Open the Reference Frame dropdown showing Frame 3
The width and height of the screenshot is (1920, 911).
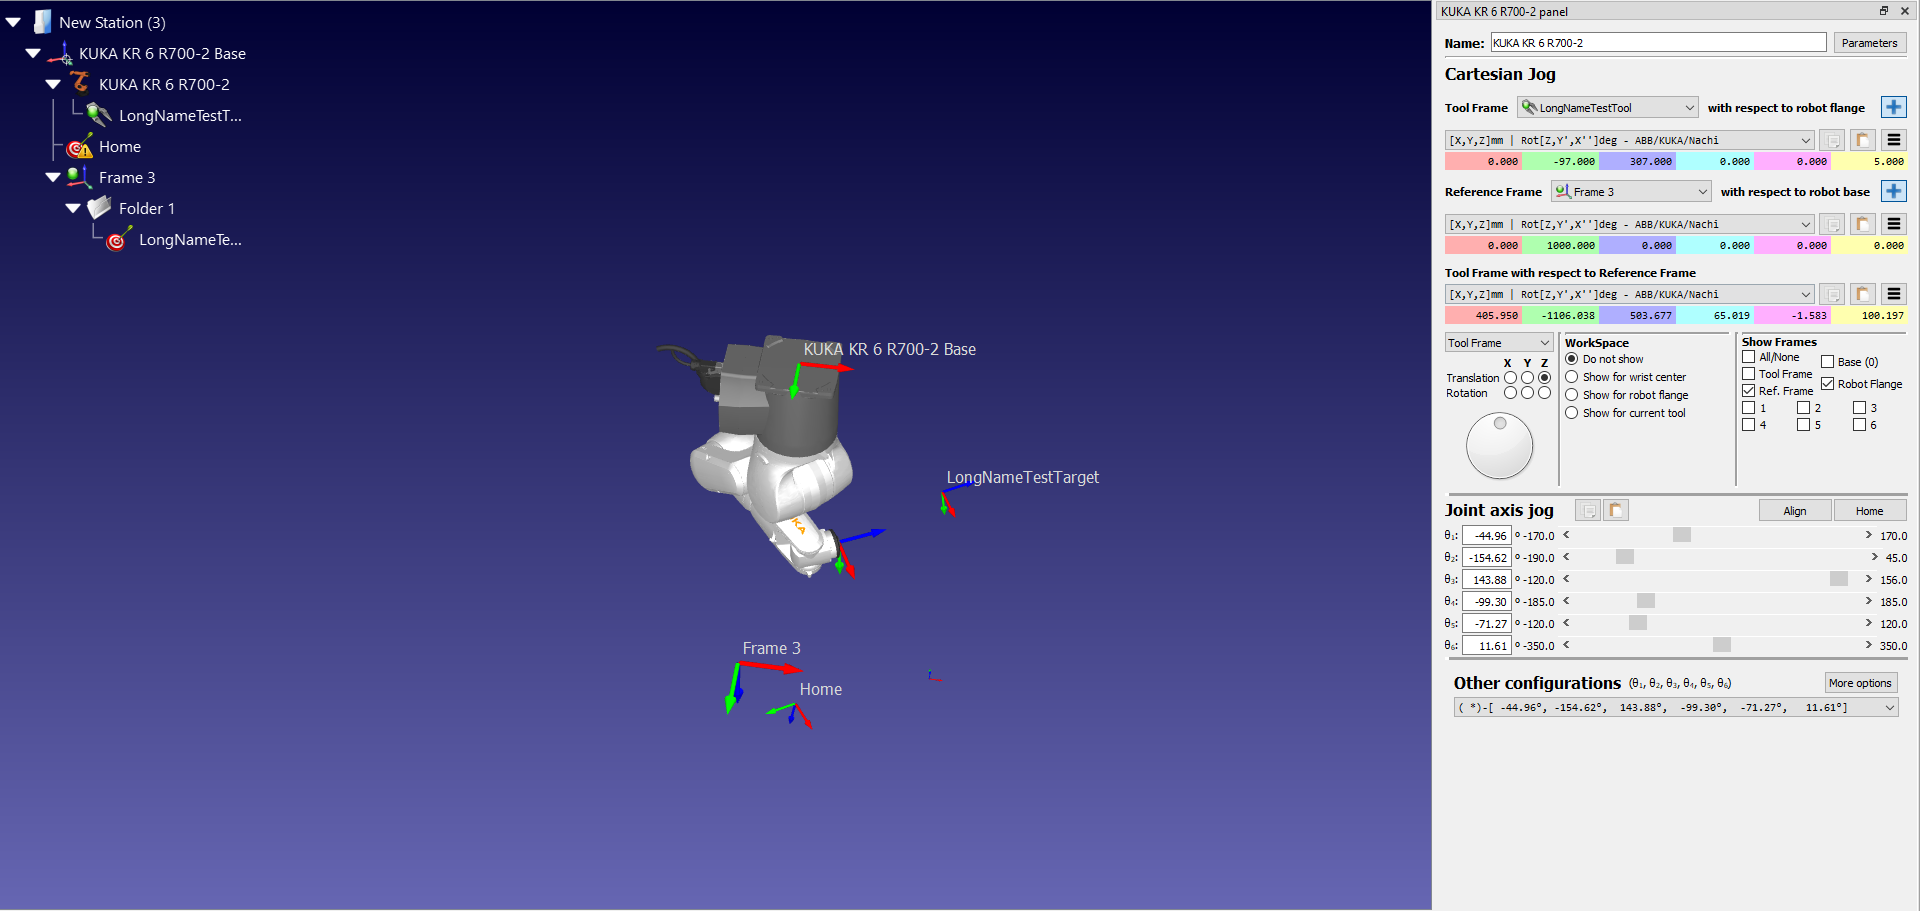click(1632, 191)
